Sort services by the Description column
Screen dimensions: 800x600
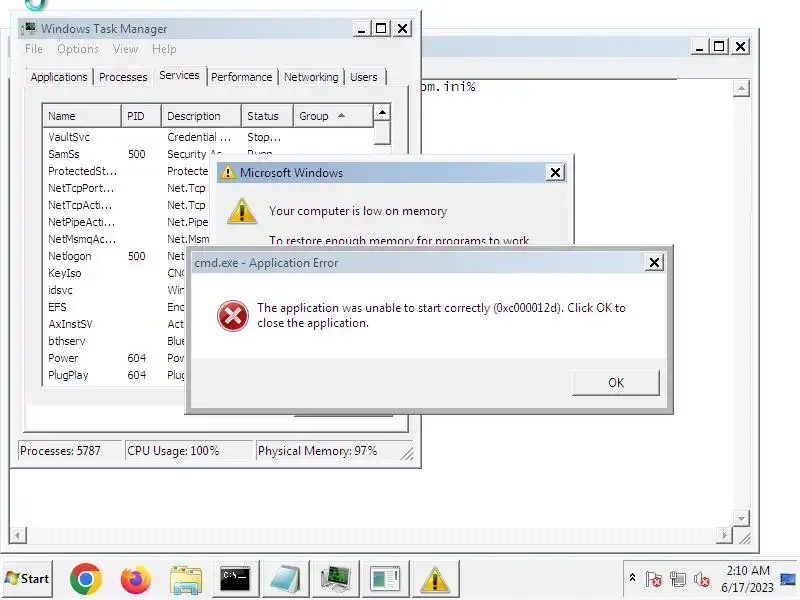[202, 116]
